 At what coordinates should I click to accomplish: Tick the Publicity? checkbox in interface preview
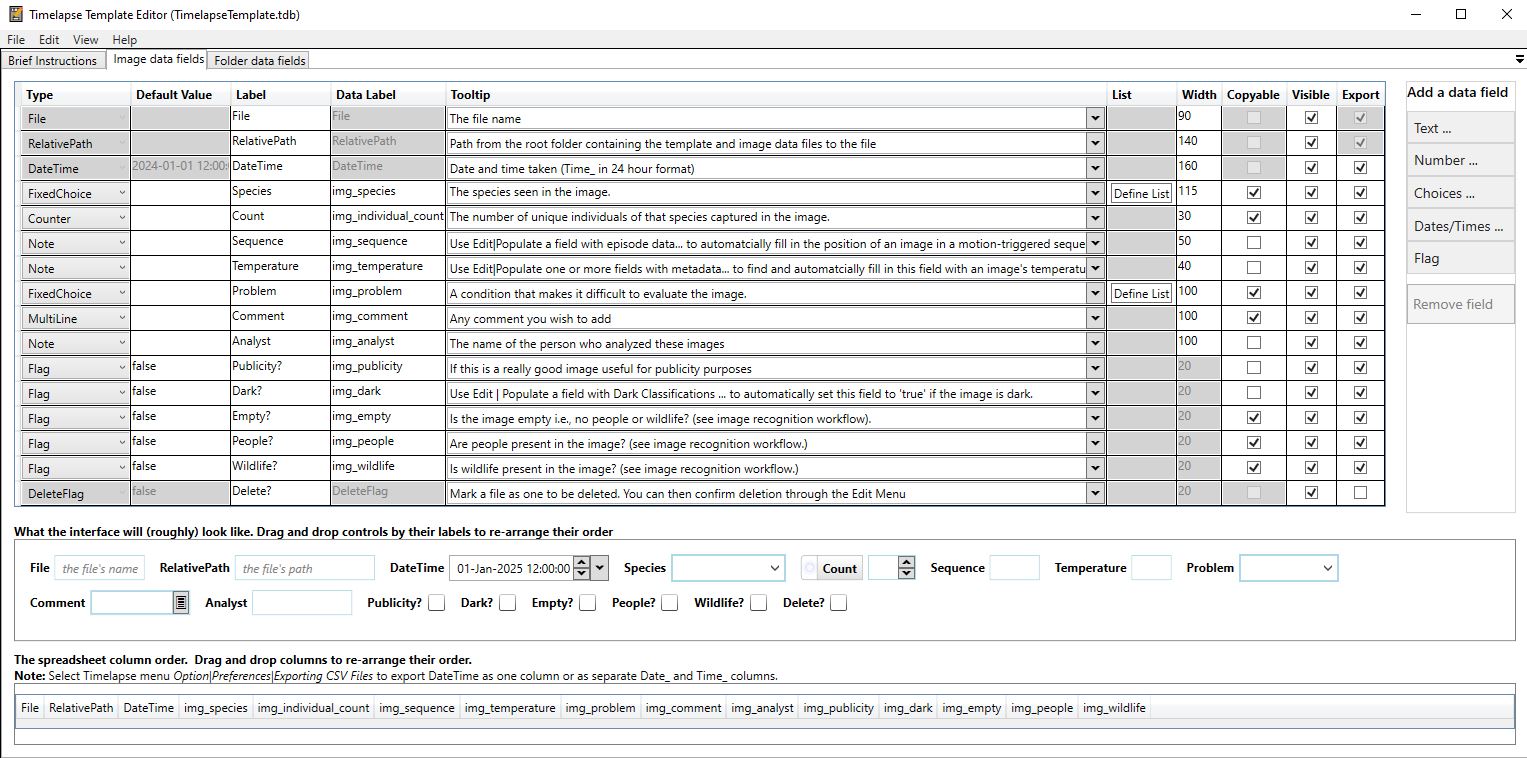[436, 603]
